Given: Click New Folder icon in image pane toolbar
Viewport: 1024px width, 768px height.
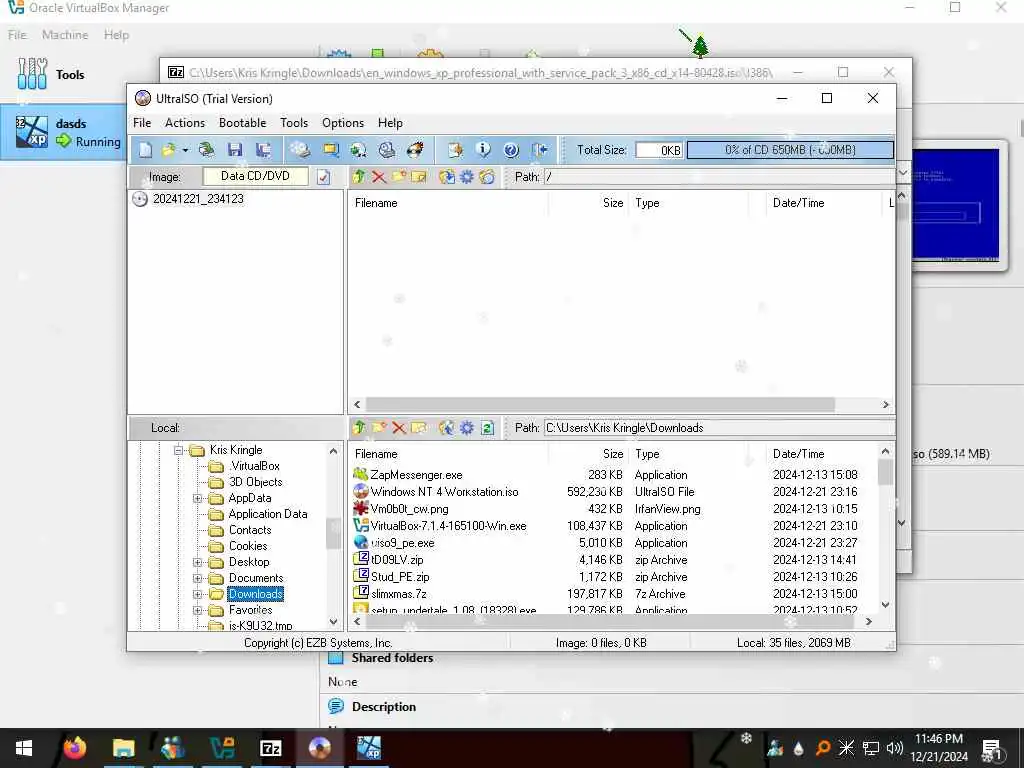Looking at the screenshot, I should tap(399, 176).
